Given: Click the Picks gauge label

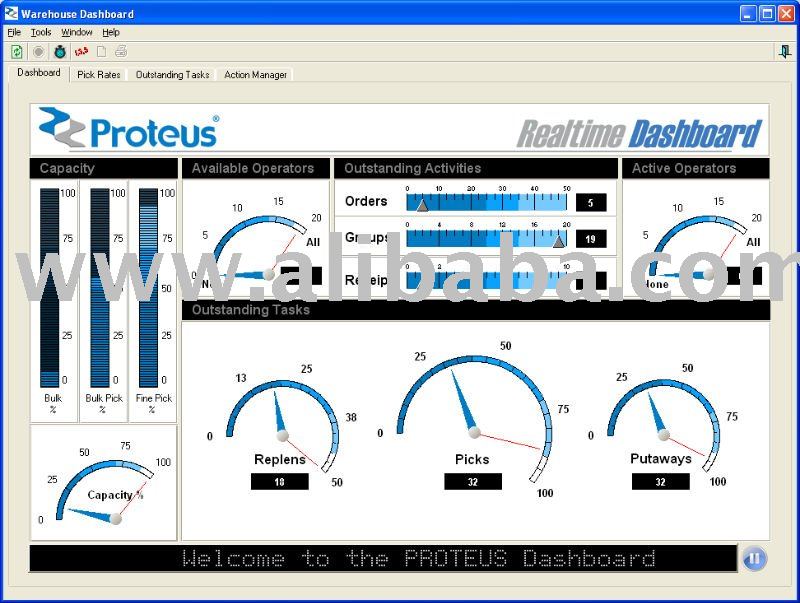Looking at the screenshot, I should (472, 459).
